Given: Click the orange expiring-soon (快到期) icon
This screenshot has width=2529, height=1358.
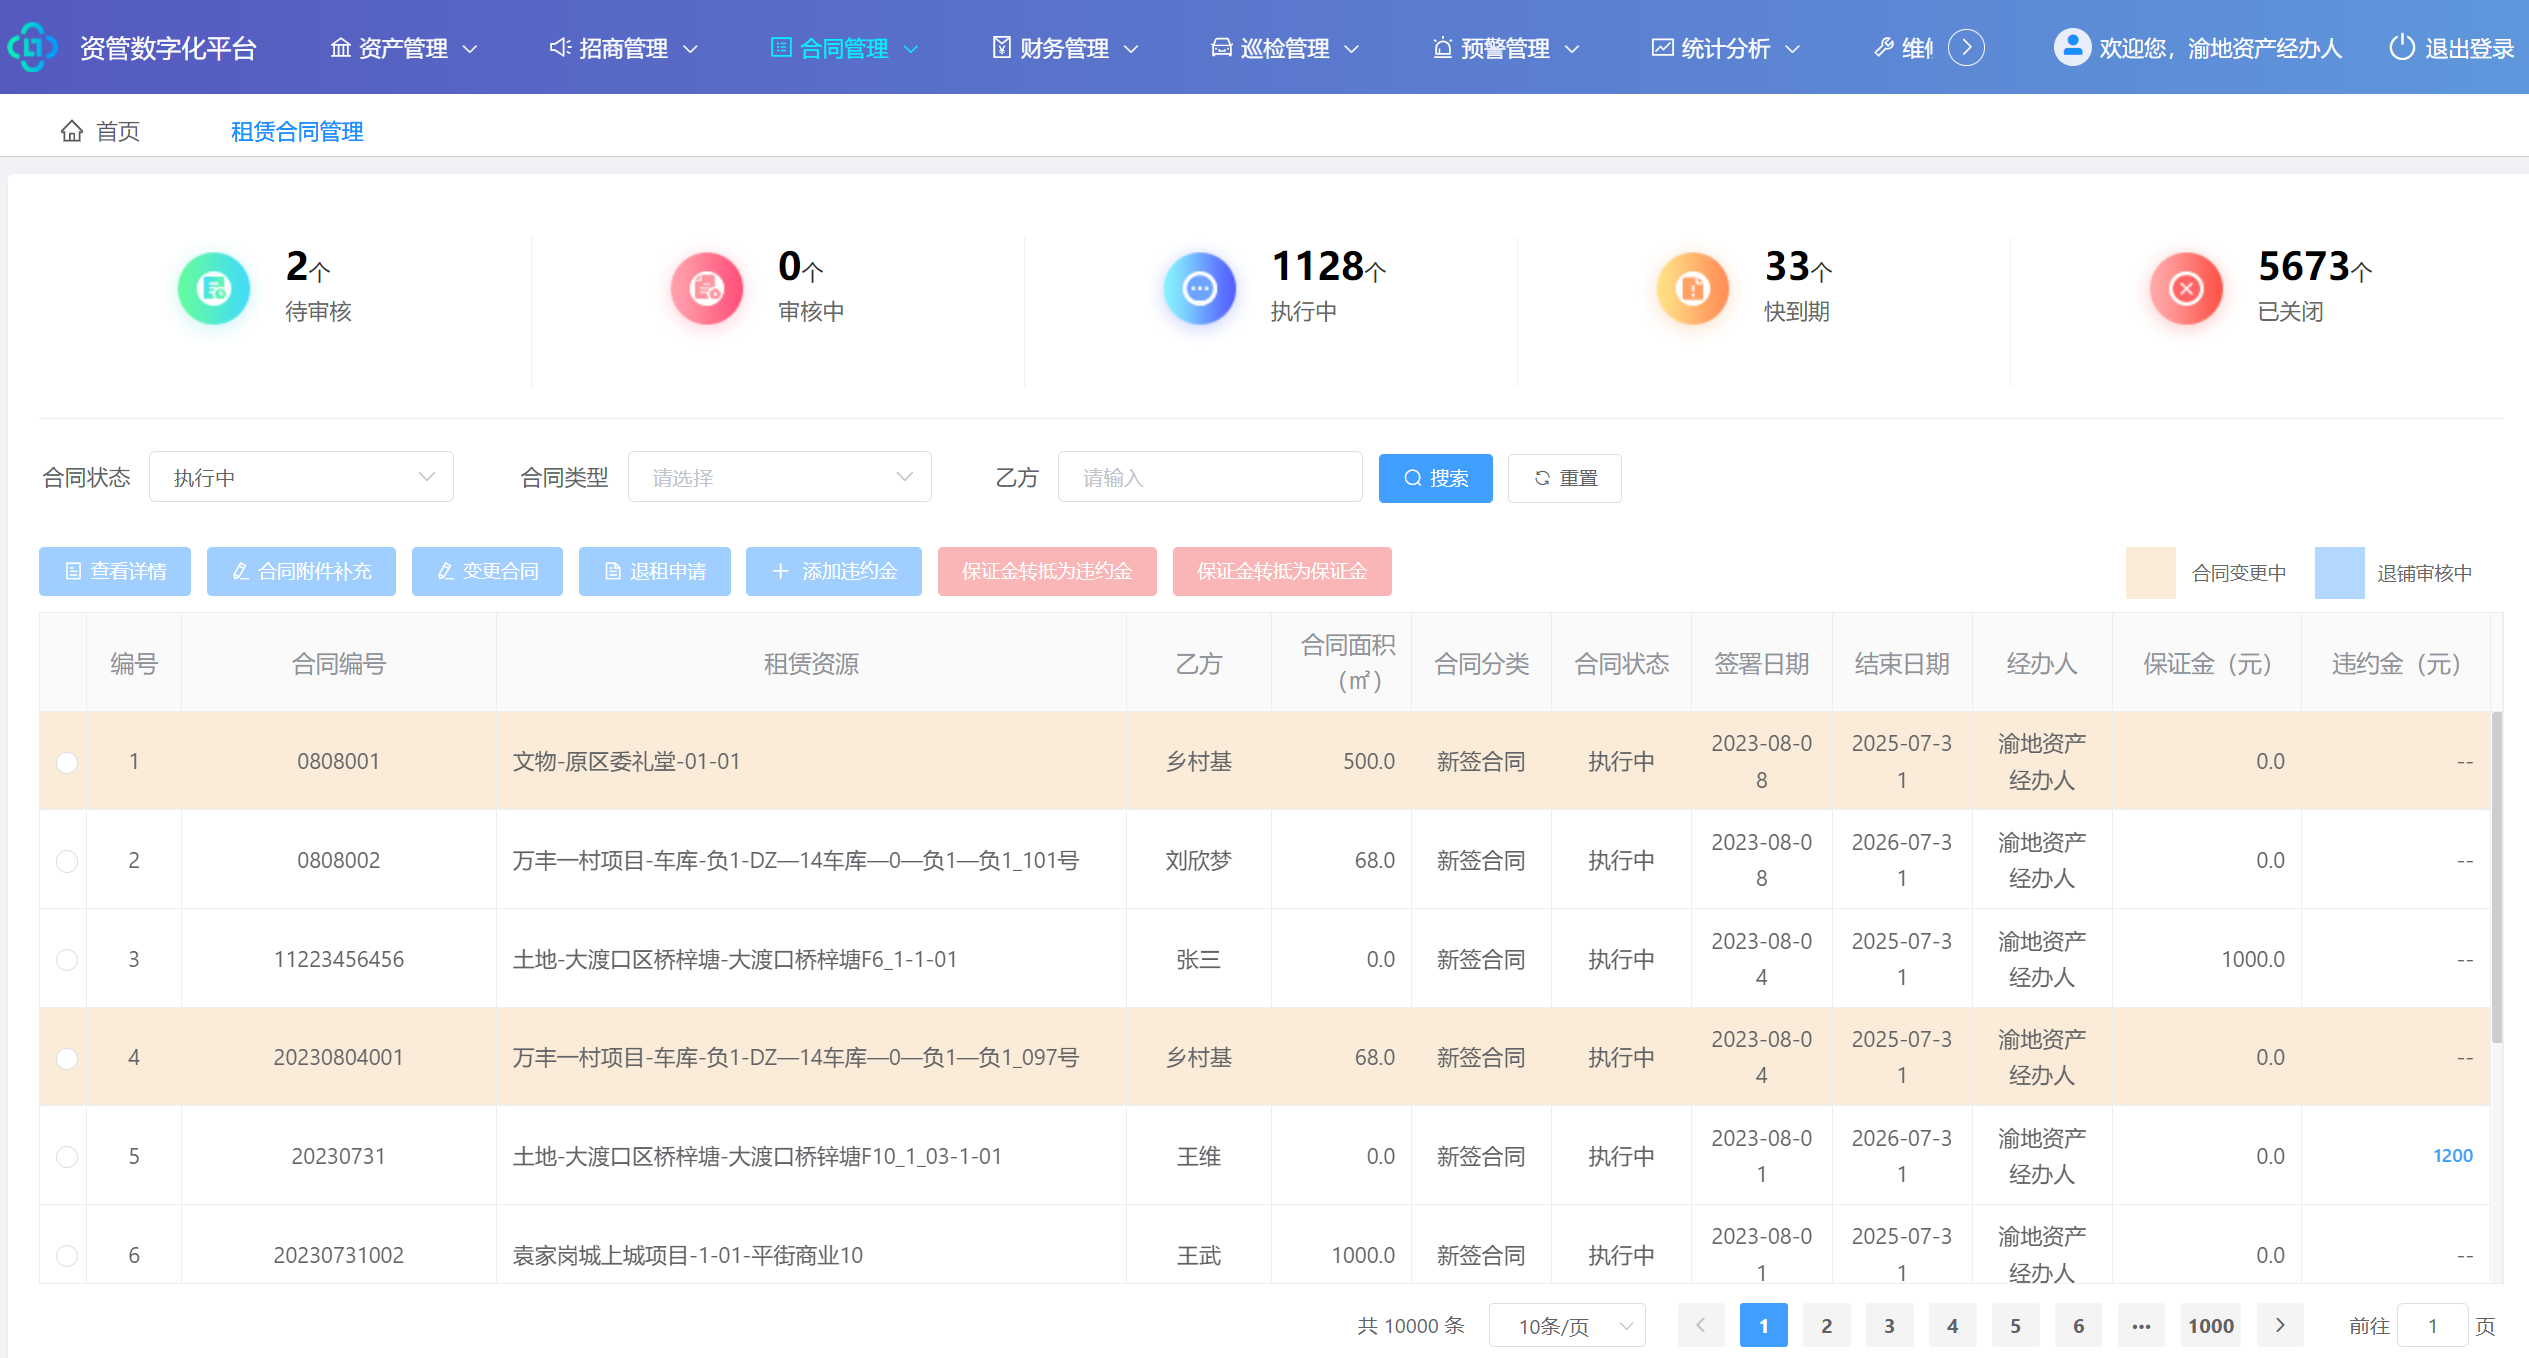Looking at the screenshot, I should click(1693, 289).
